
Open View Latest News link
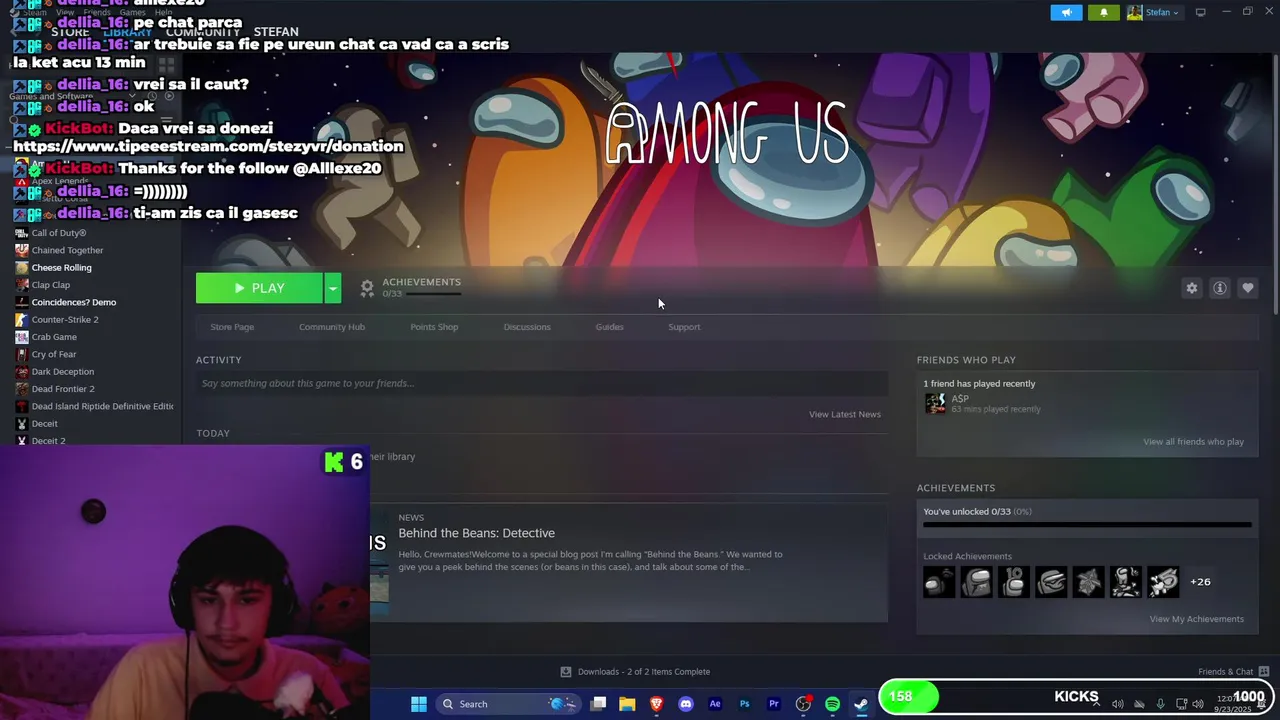(x=845, y=414)
